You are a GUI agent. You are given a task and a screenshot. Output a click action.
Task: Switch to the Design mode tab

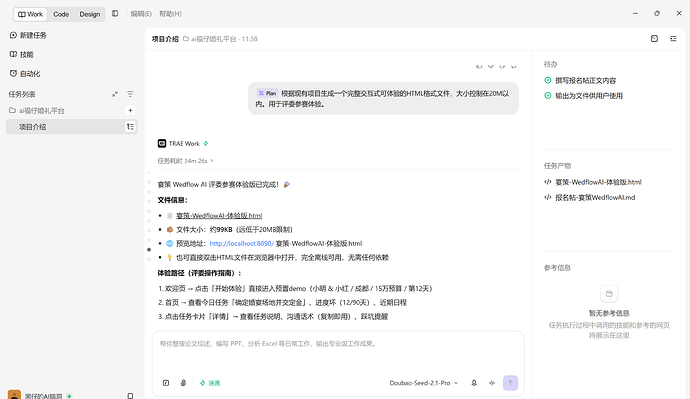click(90, 14)
